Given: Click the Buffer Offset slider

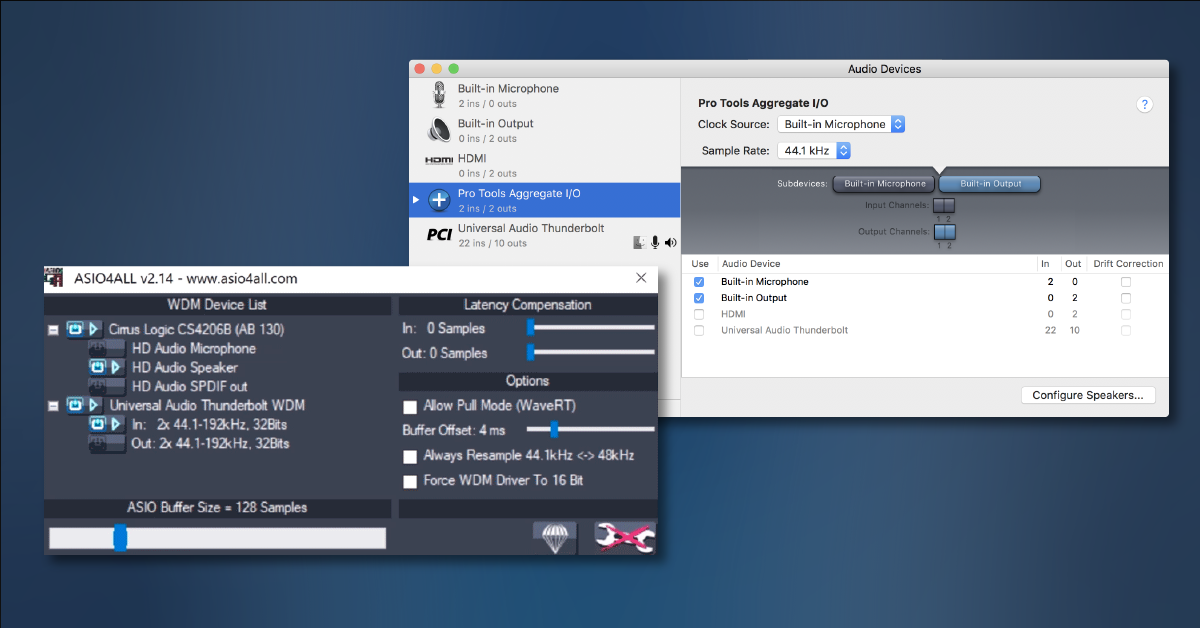Looking at the screenshot, I should (x=591, y=429).
